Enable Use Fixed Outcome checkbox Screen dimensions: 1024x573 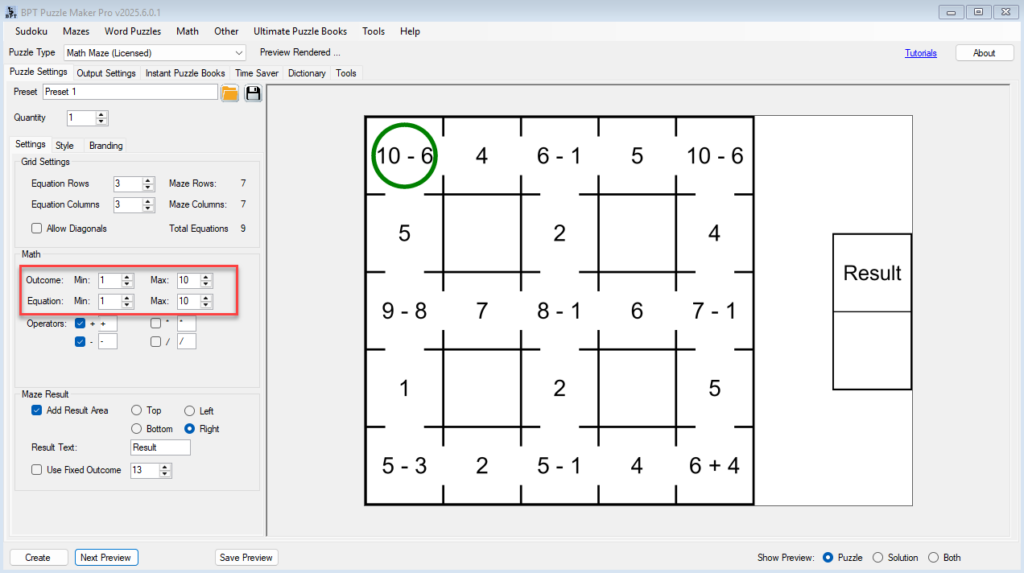click(37, 470)
